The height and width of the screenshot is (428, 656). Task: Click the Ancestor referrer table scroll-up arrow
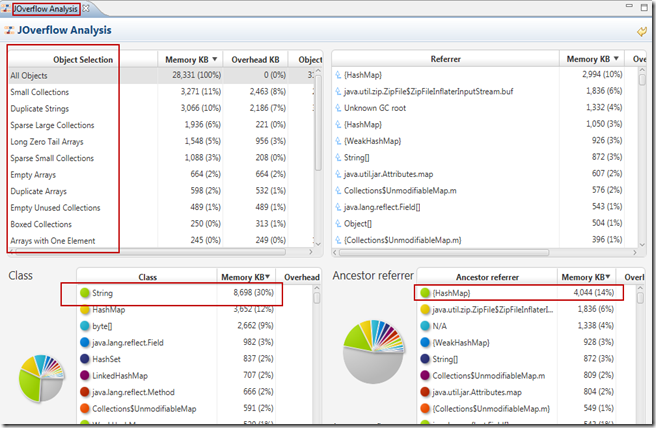pyautogui.click(x=640, y=288)
